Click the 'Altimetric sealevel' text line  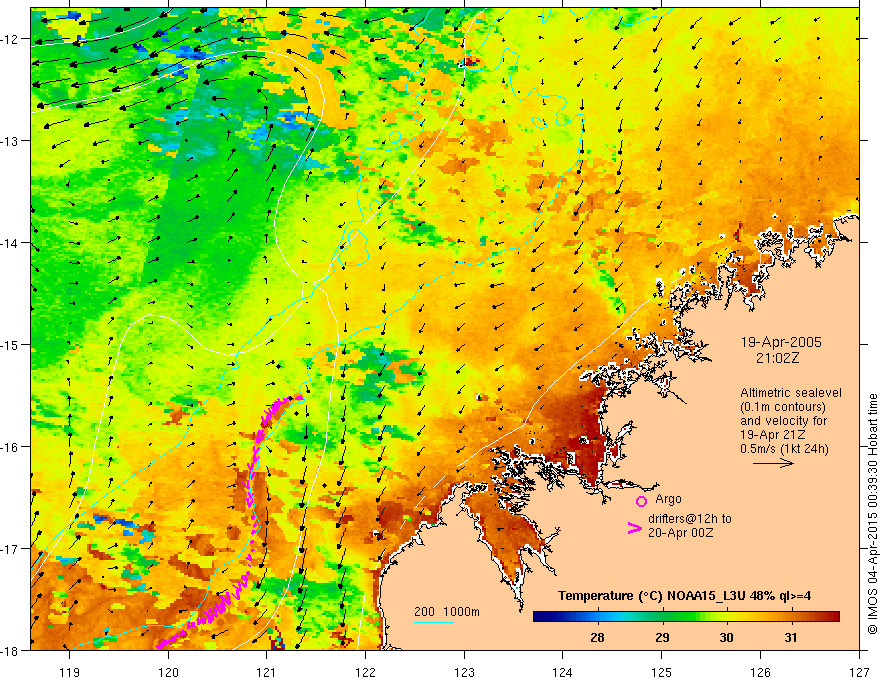[791, 393]
